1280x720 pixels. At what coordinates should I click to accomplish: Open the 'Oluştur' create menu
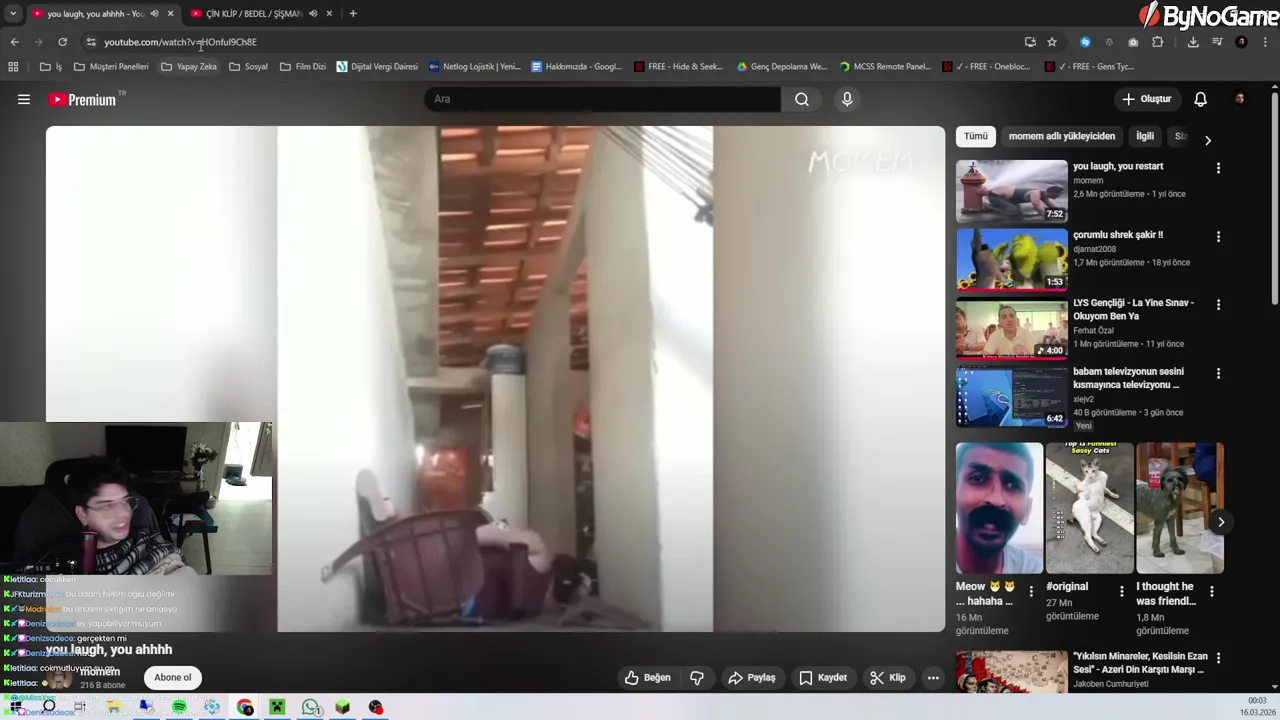pyautogui.click(x=1146, y=99)
